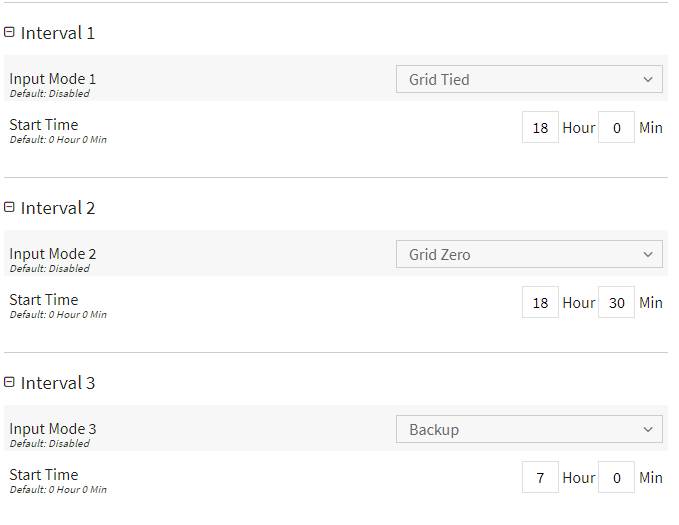Click the Interval 1 heading text
679x525 pixels.
point(58,33)
